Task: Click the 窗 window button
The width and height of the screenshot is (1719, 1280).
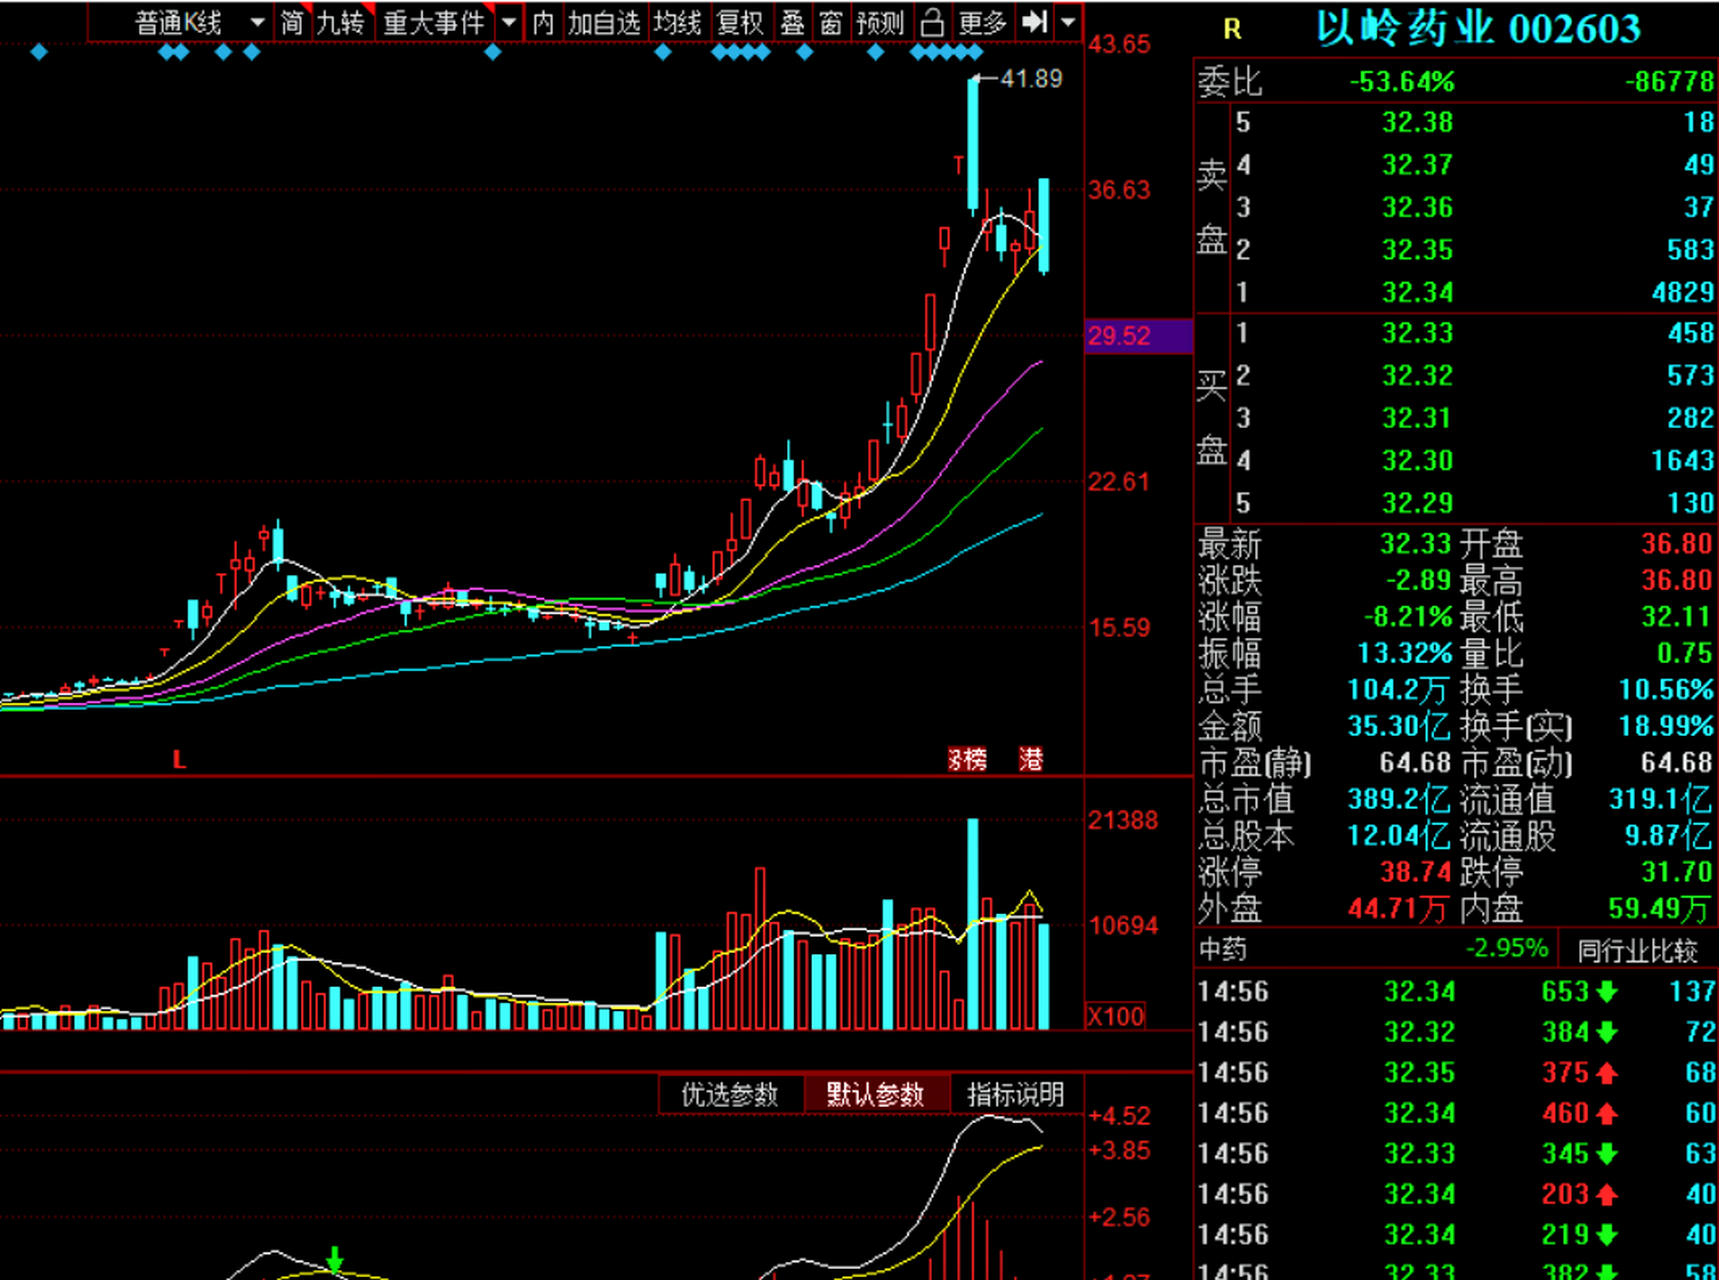Action: (x=830, y=22)
